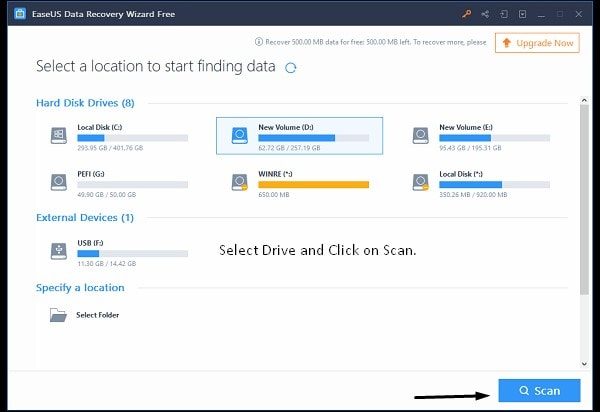
Task: Open the license key activation icon
Action: click(466, 15)
